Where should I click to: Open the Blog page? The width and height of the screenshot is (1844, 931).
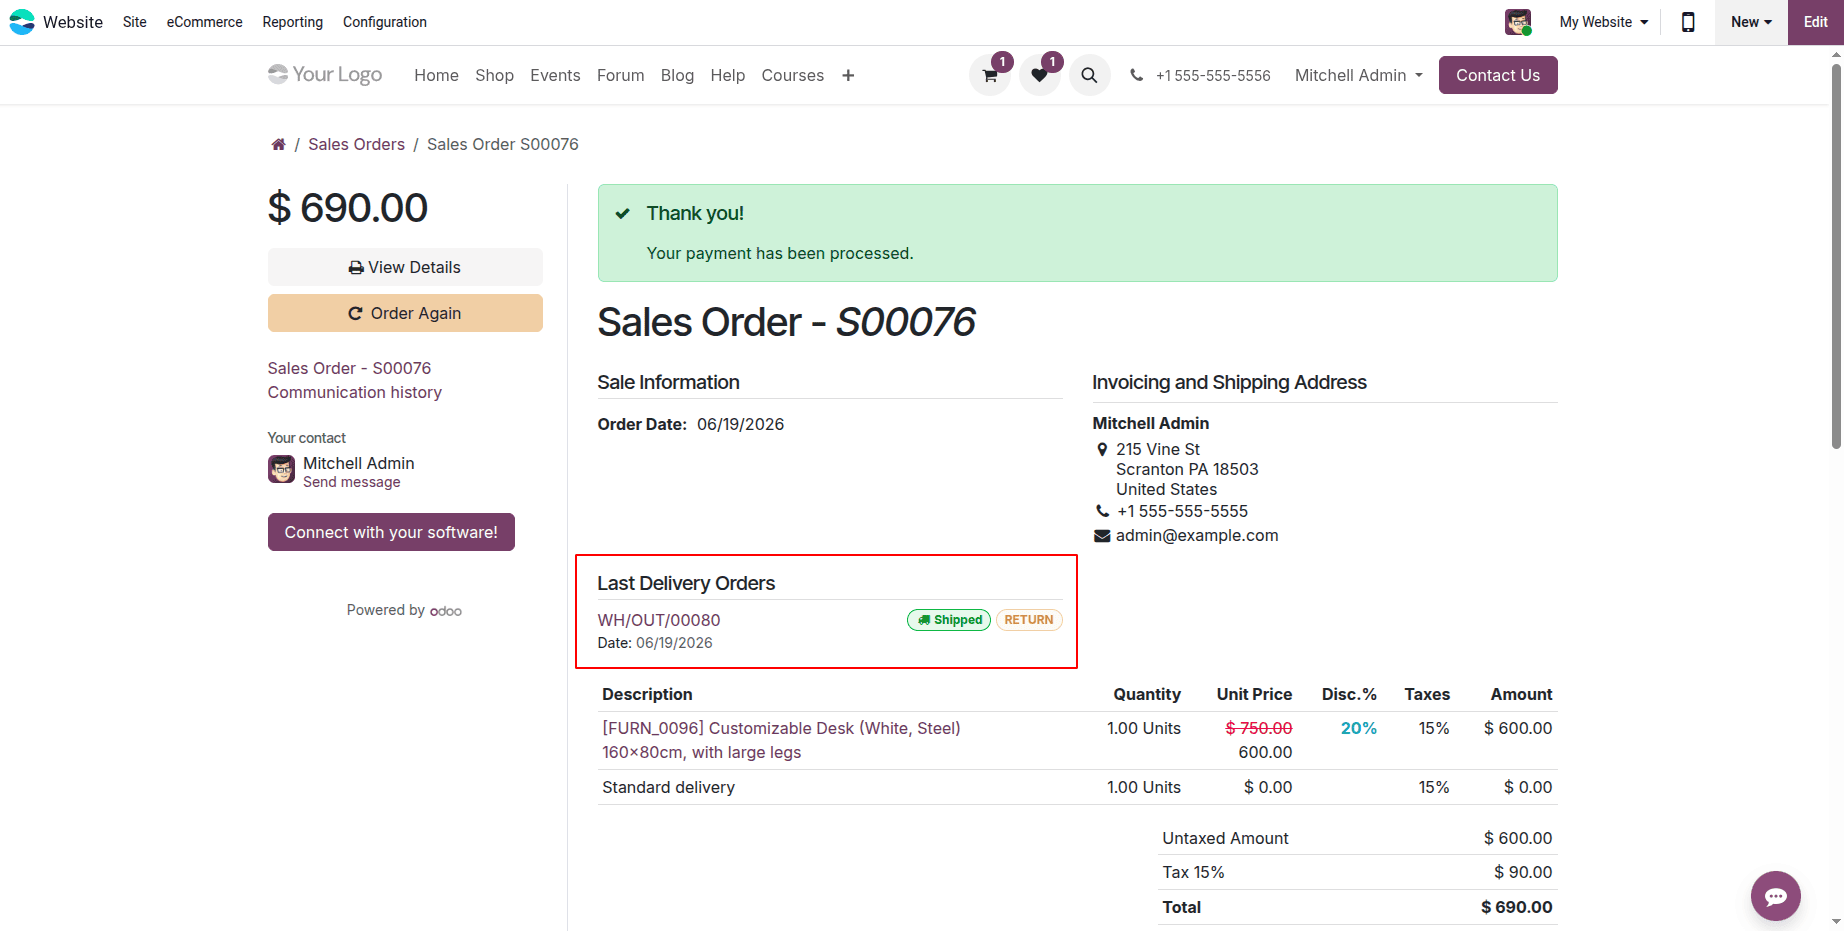click(677, 75)
